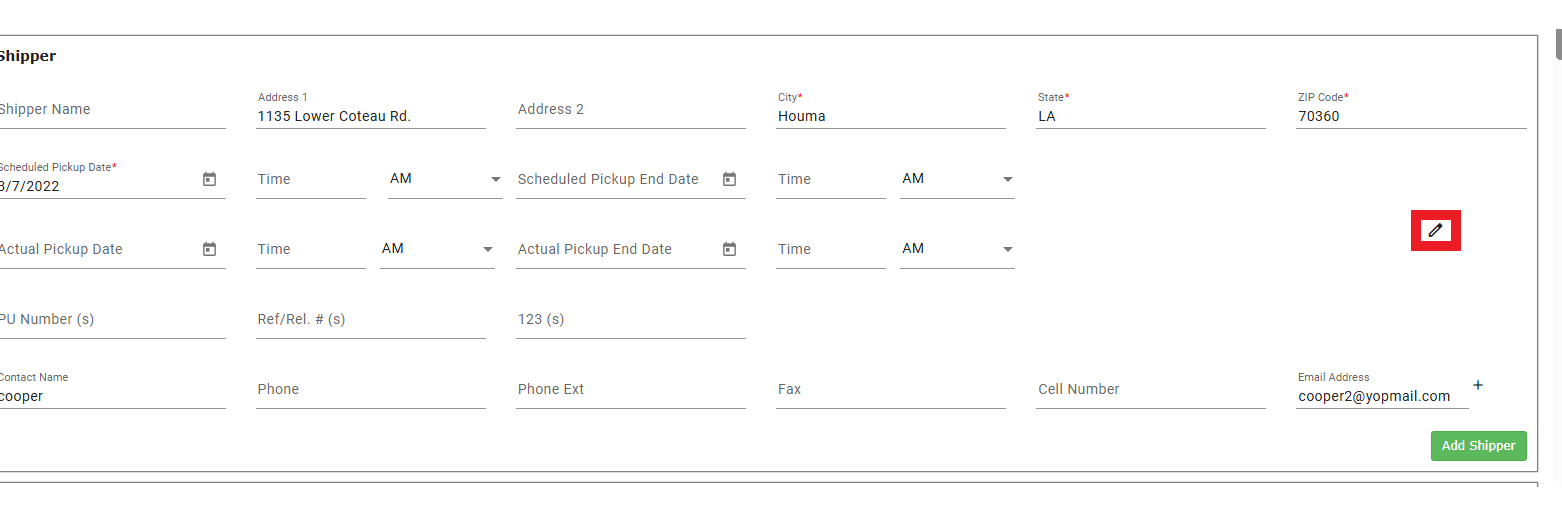Click the Shipper Name field
This screenshot has width=1562, height=516.
(x=110, y=110)
